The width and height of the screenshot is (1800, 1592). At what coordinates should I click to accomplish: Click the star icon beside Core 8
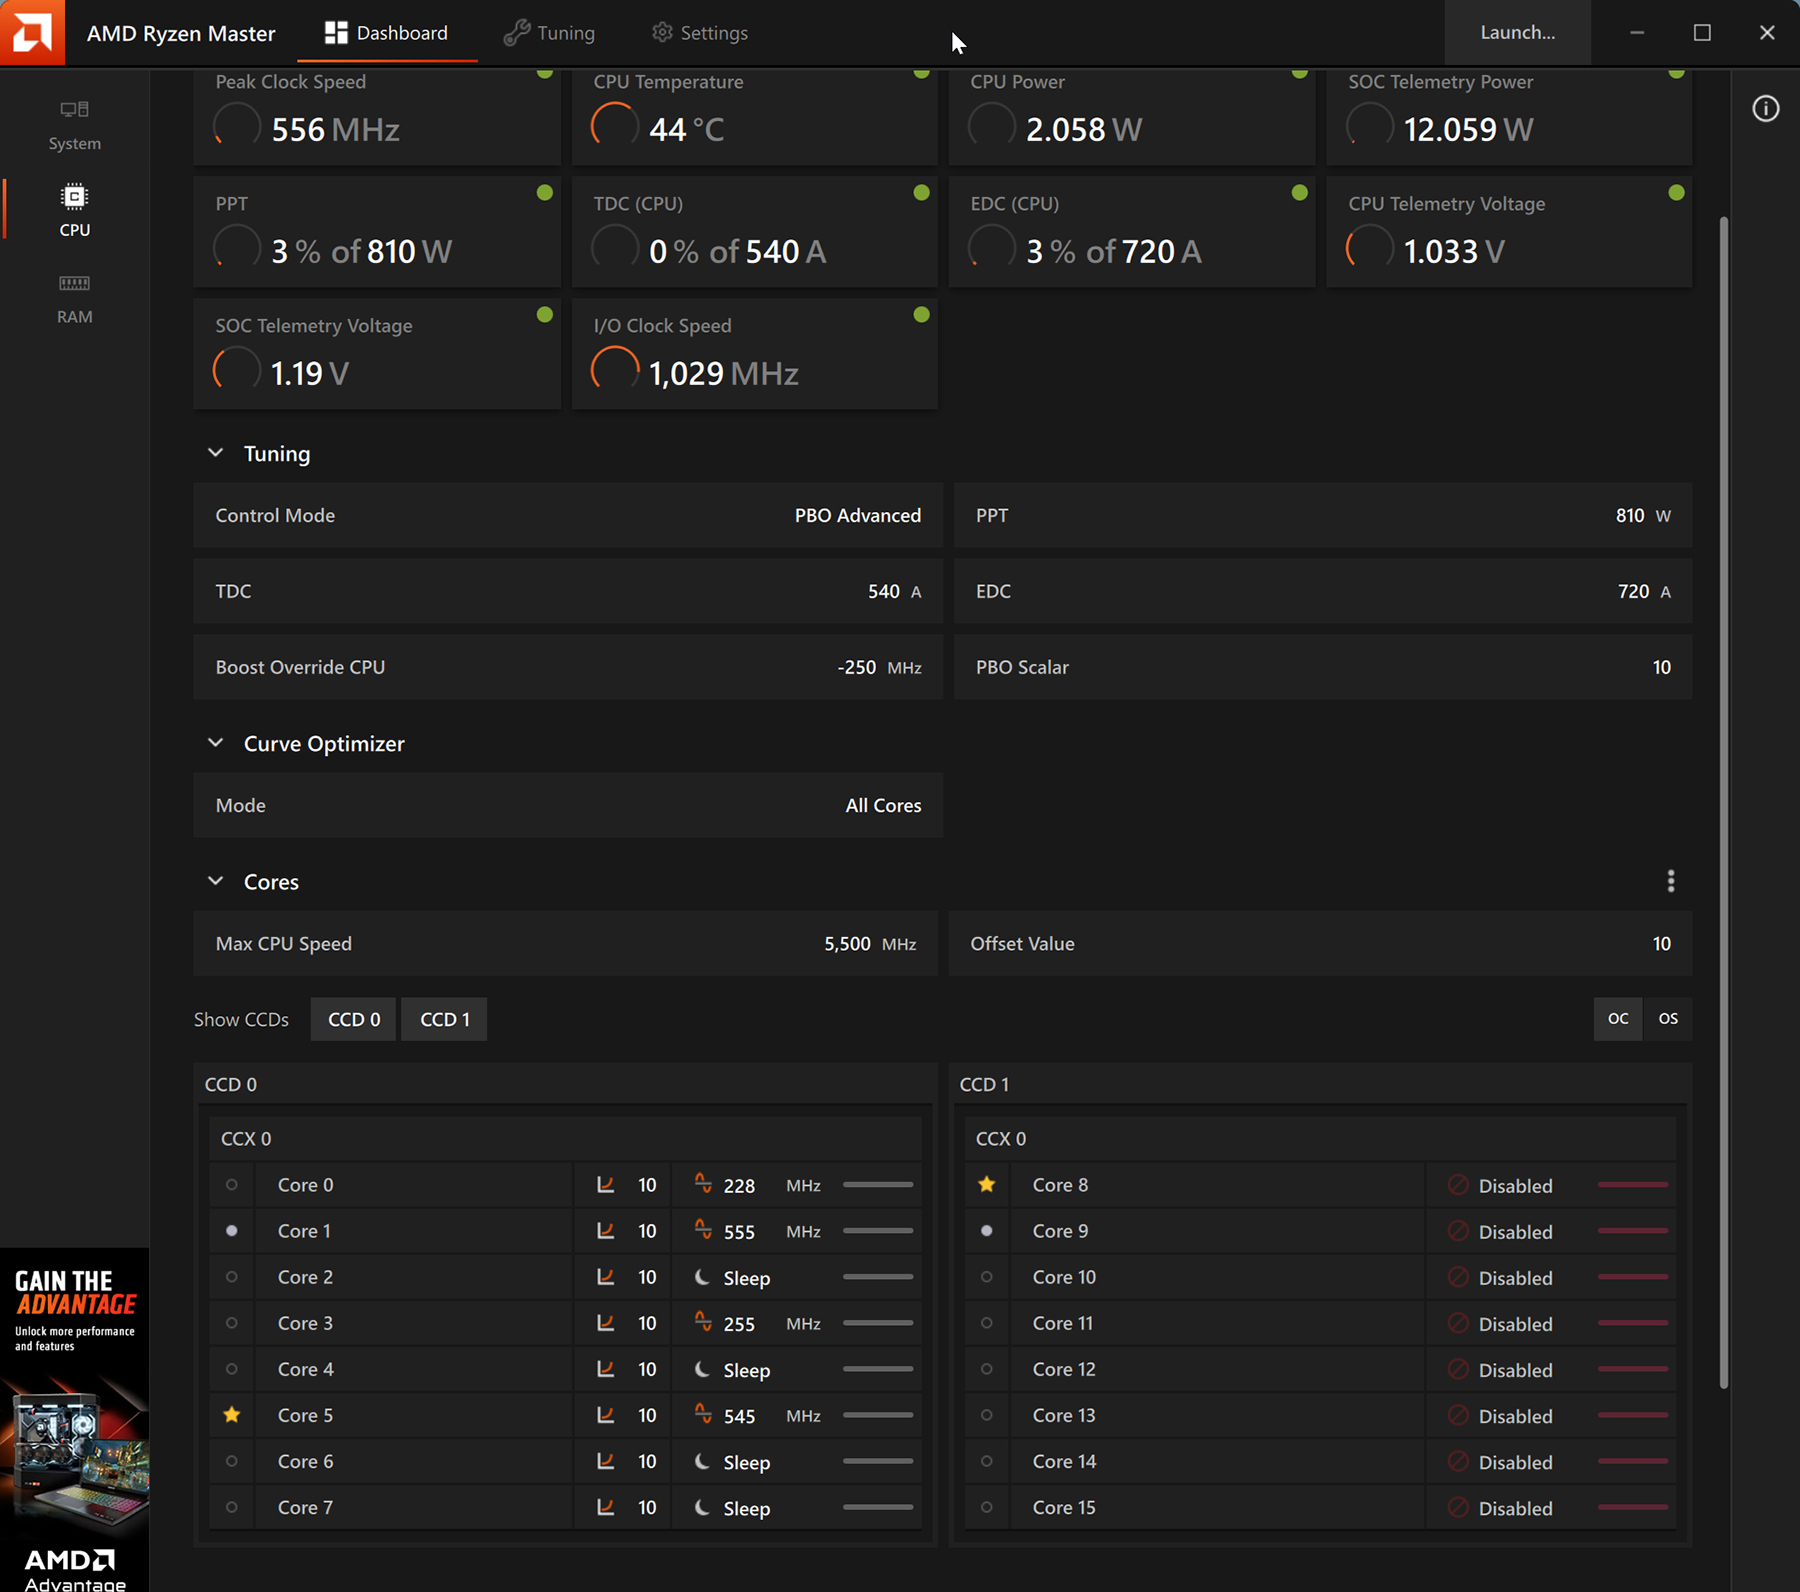[x=987, y=1184]
